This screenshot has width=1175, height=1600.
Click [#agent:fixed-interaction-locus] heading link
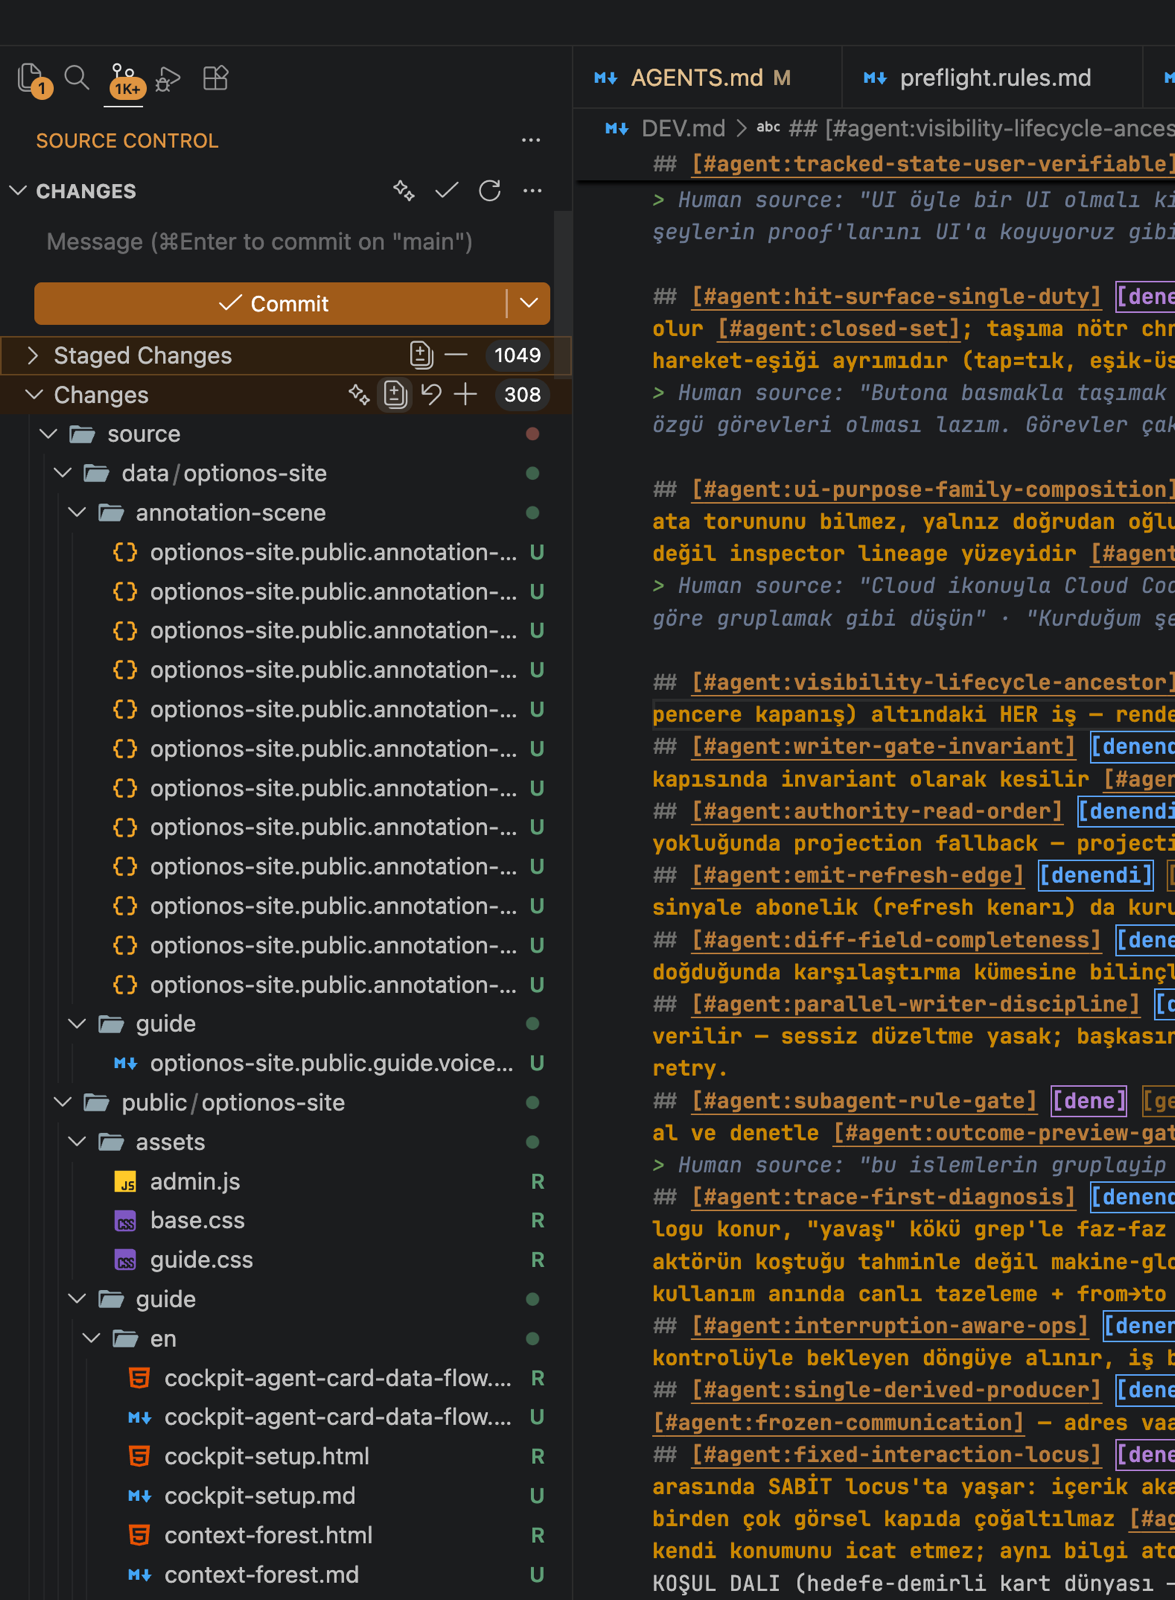tap(896, 1454)
